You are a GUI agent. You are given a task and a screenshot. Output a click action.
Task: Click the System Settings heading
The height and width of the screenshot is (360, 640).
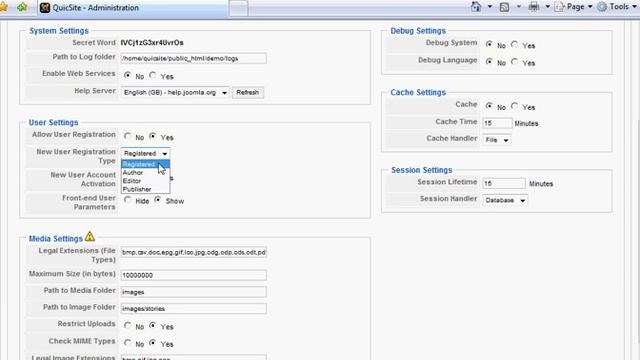[x=59, y=31]
